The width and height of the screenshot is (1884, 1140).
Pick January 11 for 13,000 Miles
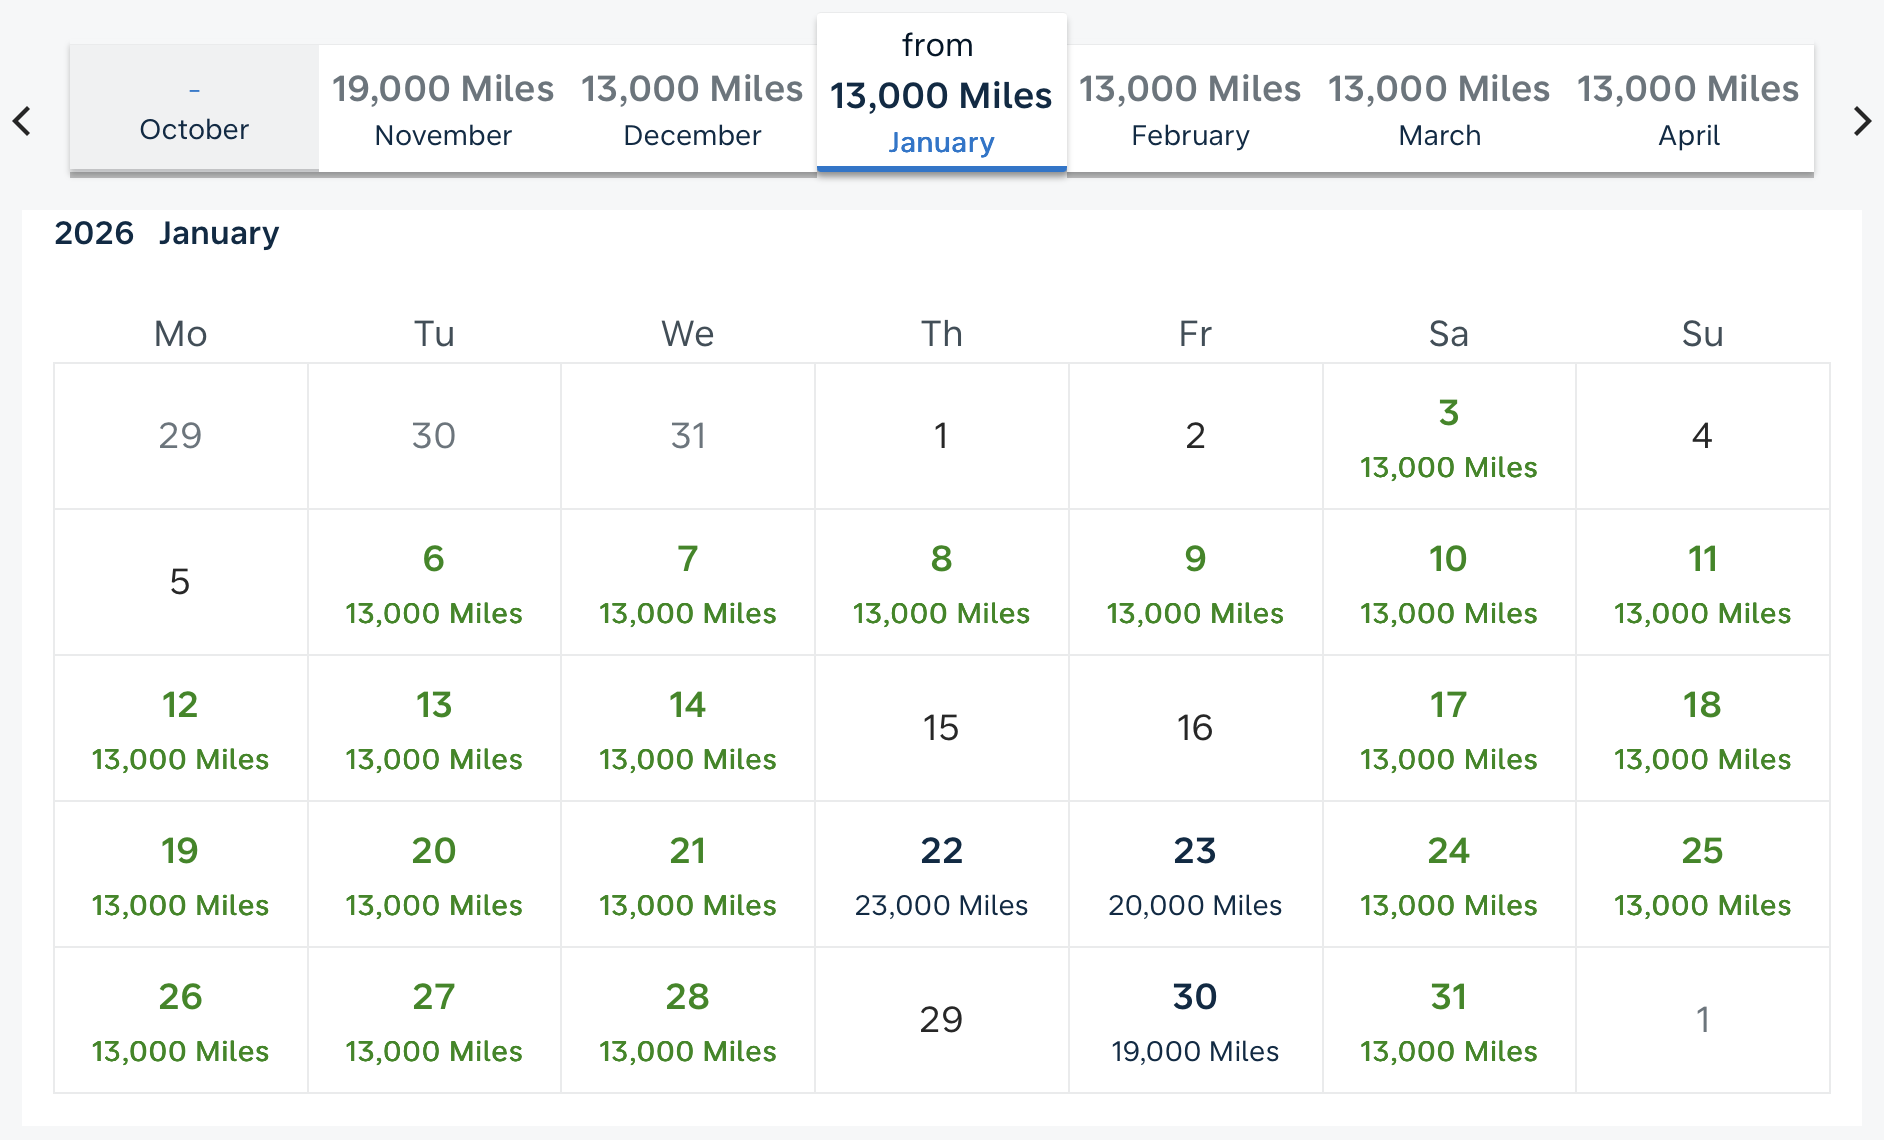pos(1702,583)
